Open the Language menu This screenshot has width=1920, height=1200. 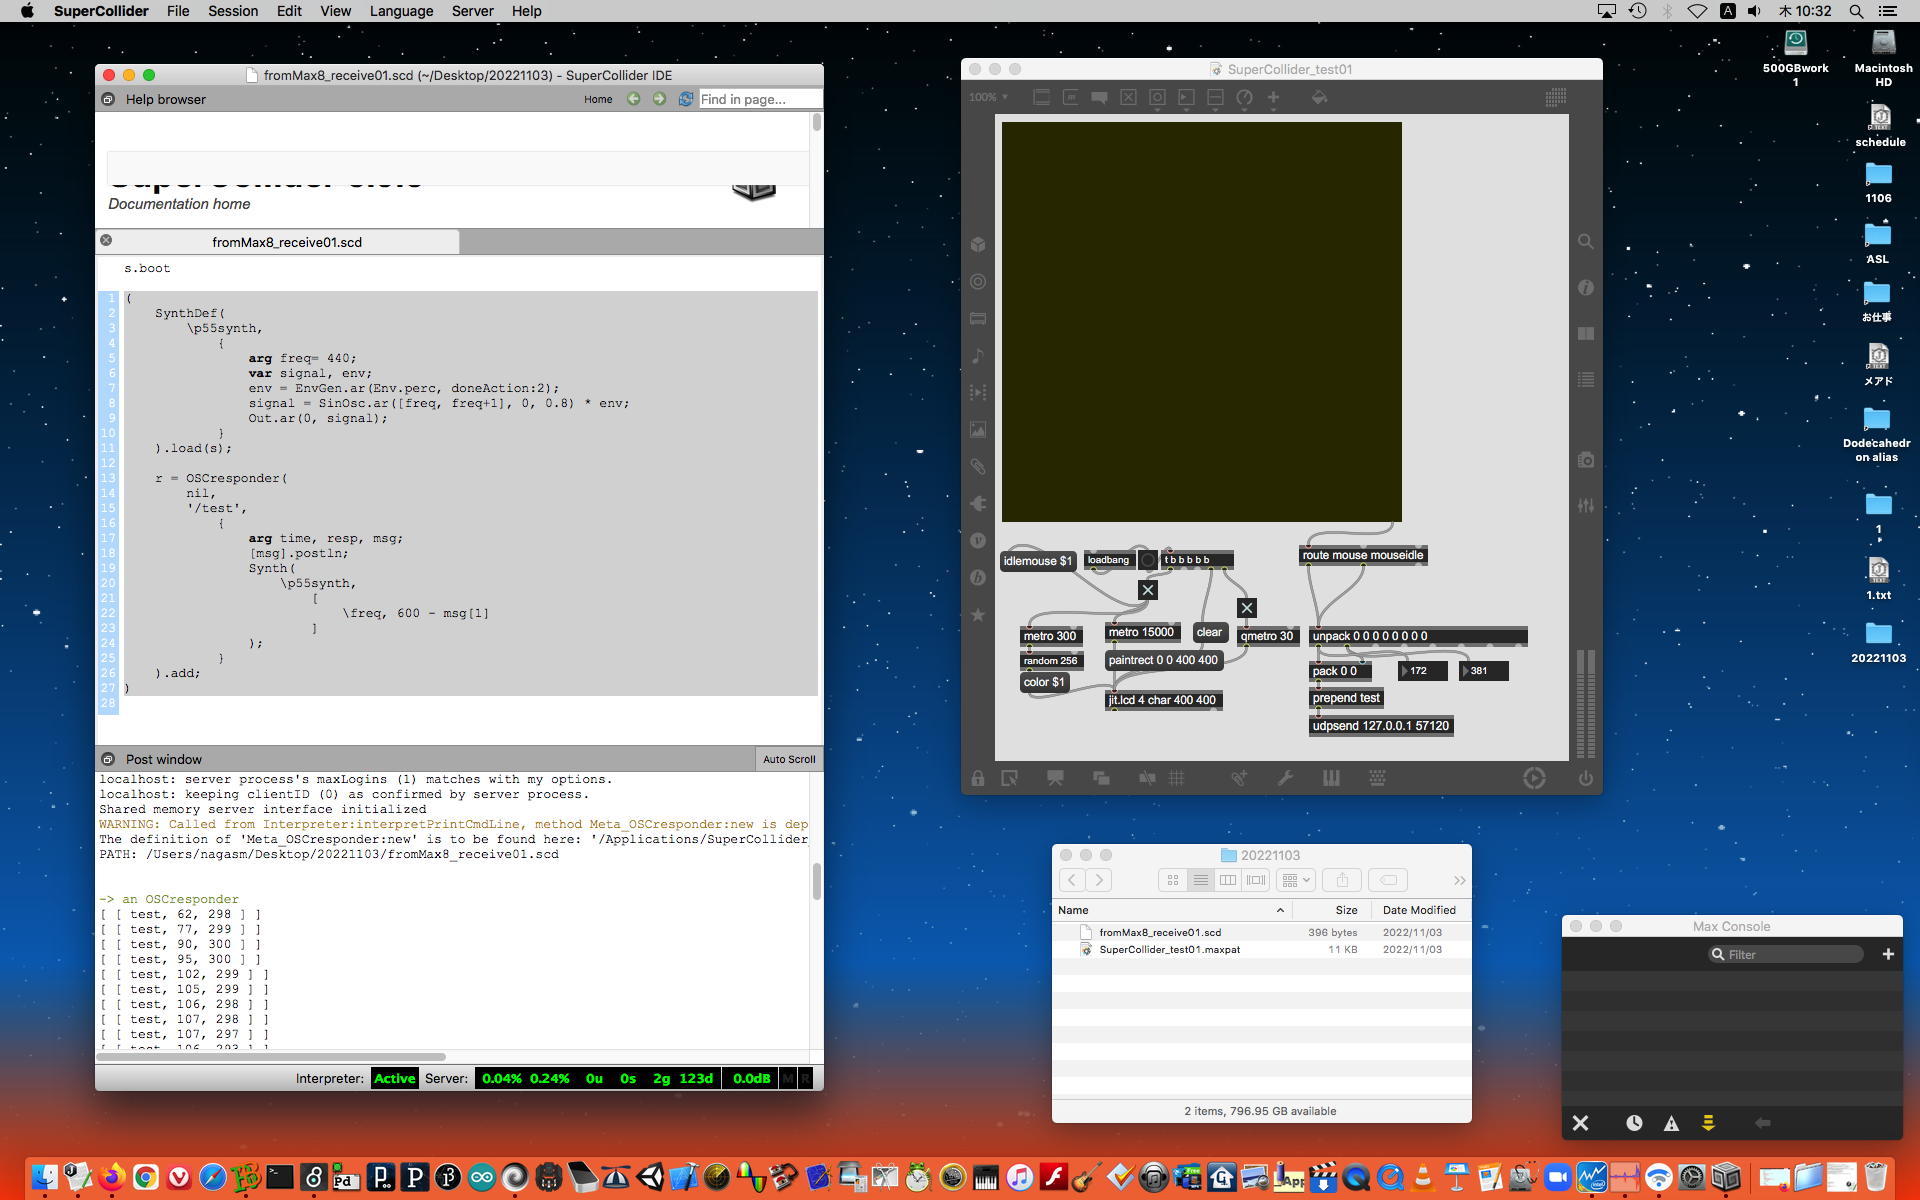(401, 11)
